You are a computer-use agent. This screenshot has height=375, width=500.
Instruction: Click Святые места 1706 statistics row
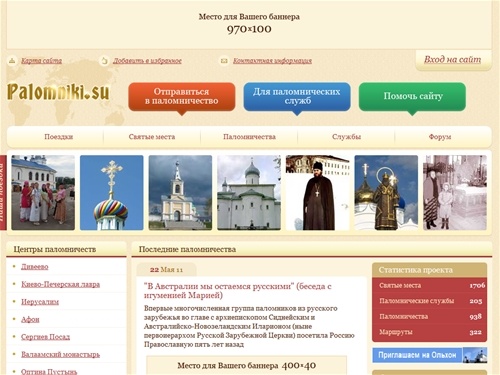click(429, 285)
